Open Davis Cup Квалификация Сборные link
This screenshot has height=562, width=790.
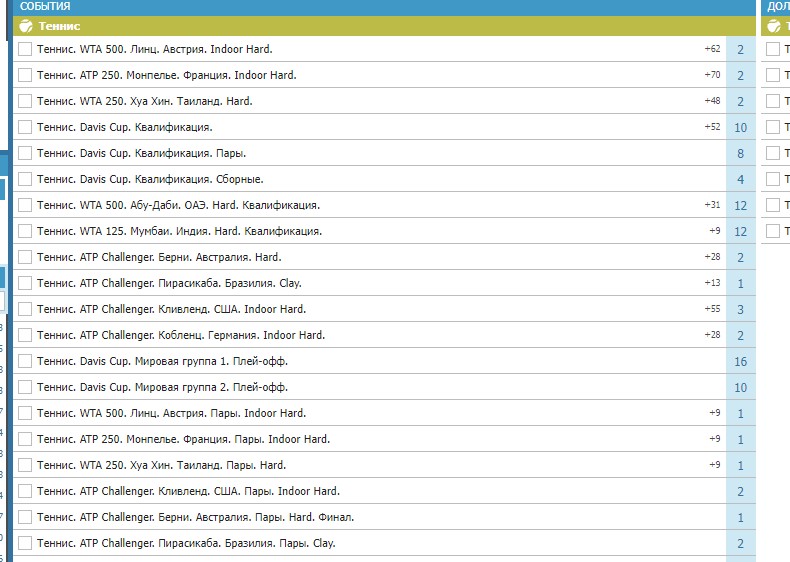click(150, 179)
